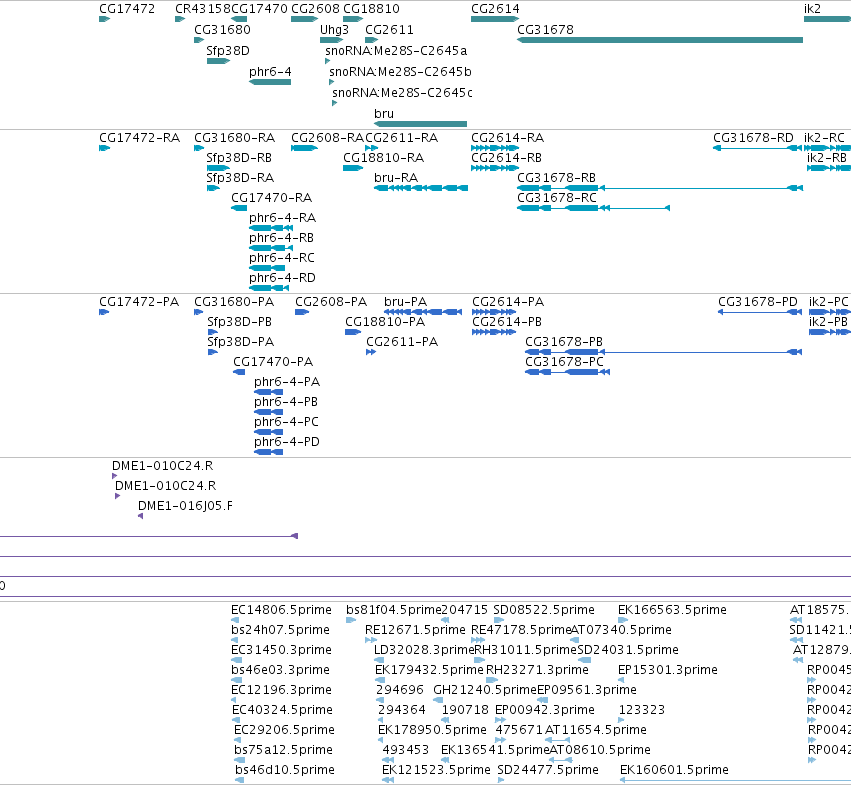Click the phr6-4 gene bar glyph
This screenshot has height=785, width=851.
[x=270, y=82]
